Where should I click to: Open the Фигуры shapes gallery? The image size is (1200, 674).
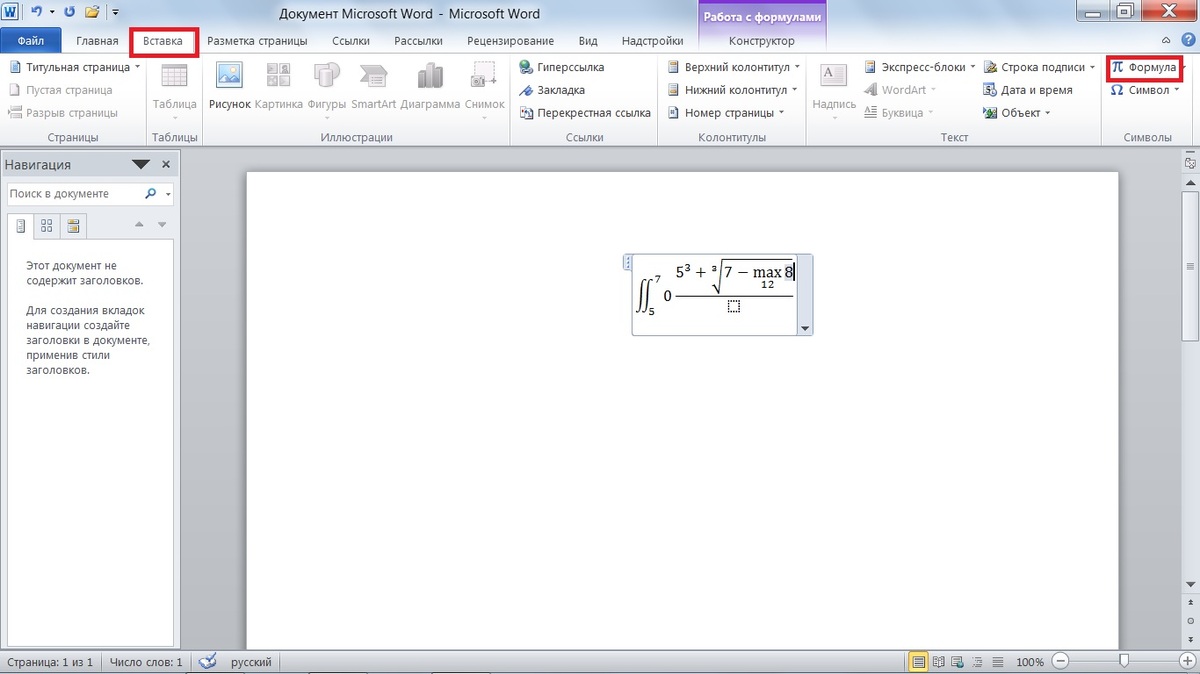(327, 87)
